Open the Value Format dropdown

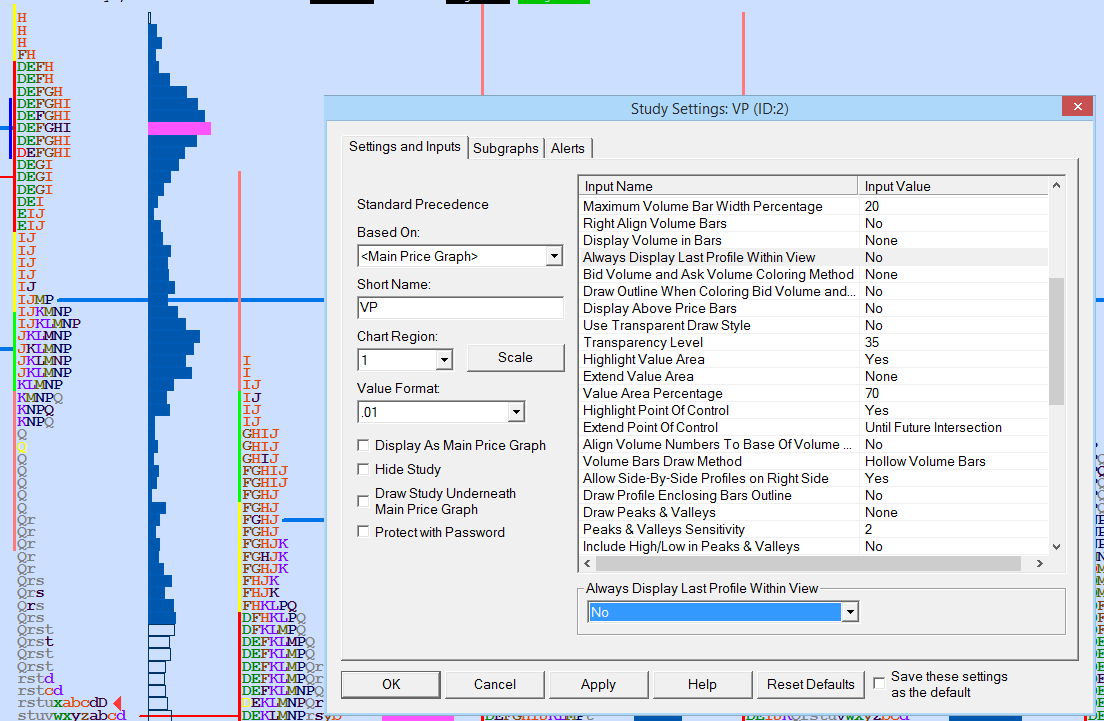point(515,412)
